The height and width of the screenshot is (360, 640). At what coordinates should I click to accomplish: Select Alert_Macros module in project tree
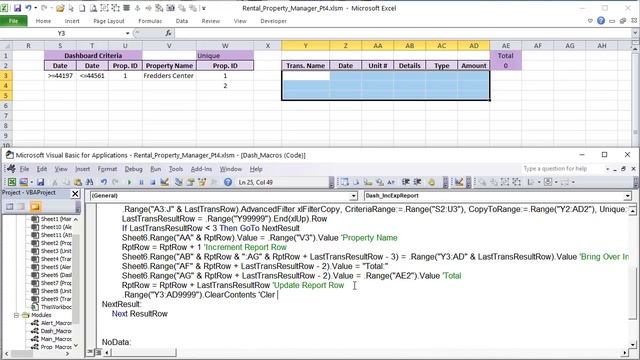52,323
